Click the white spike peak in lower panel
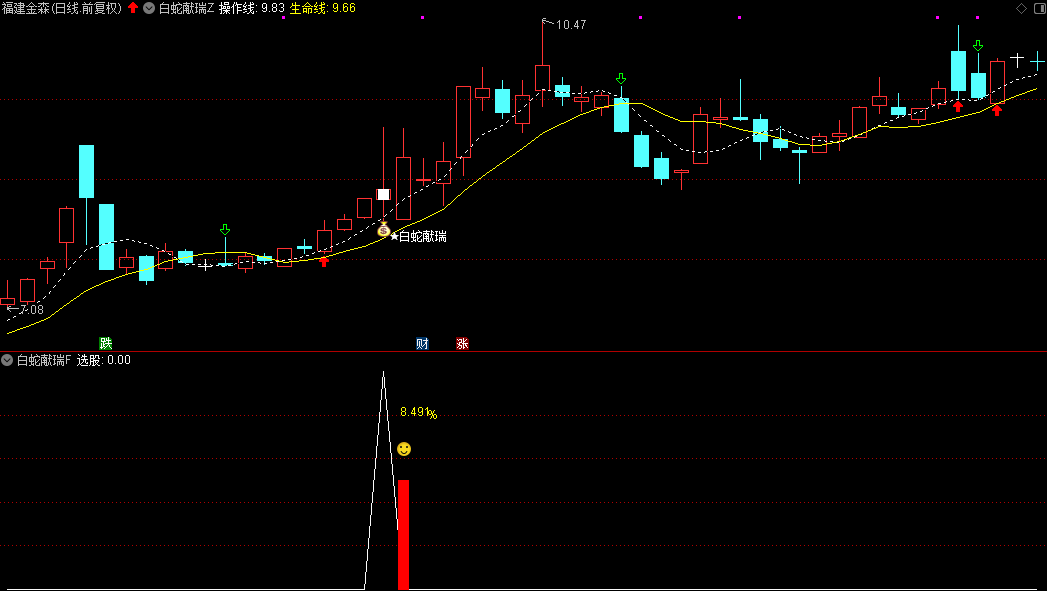Image resolution: width=1047 pixels, height=591 pixels. click(x=383, y=374)
